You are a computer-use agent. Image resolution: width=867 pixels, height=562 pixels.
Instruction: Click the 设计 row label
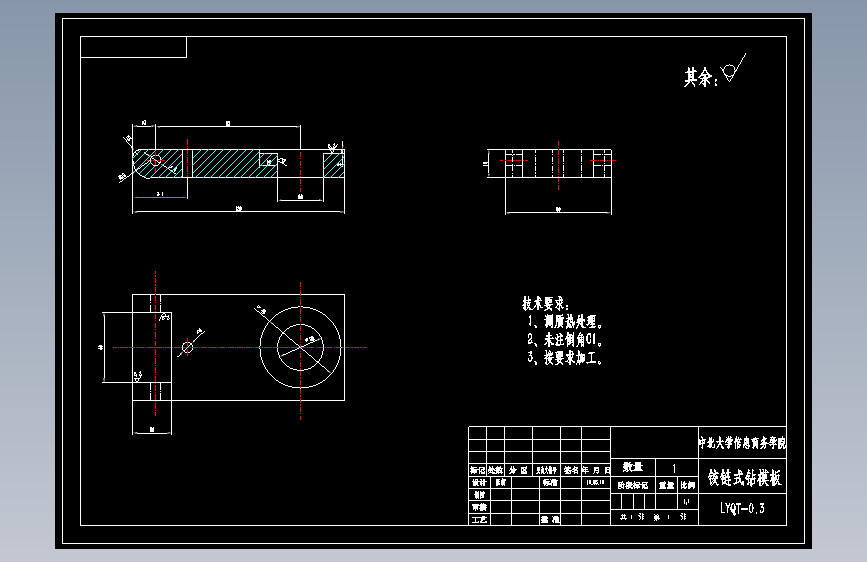(x=479, y=482)
